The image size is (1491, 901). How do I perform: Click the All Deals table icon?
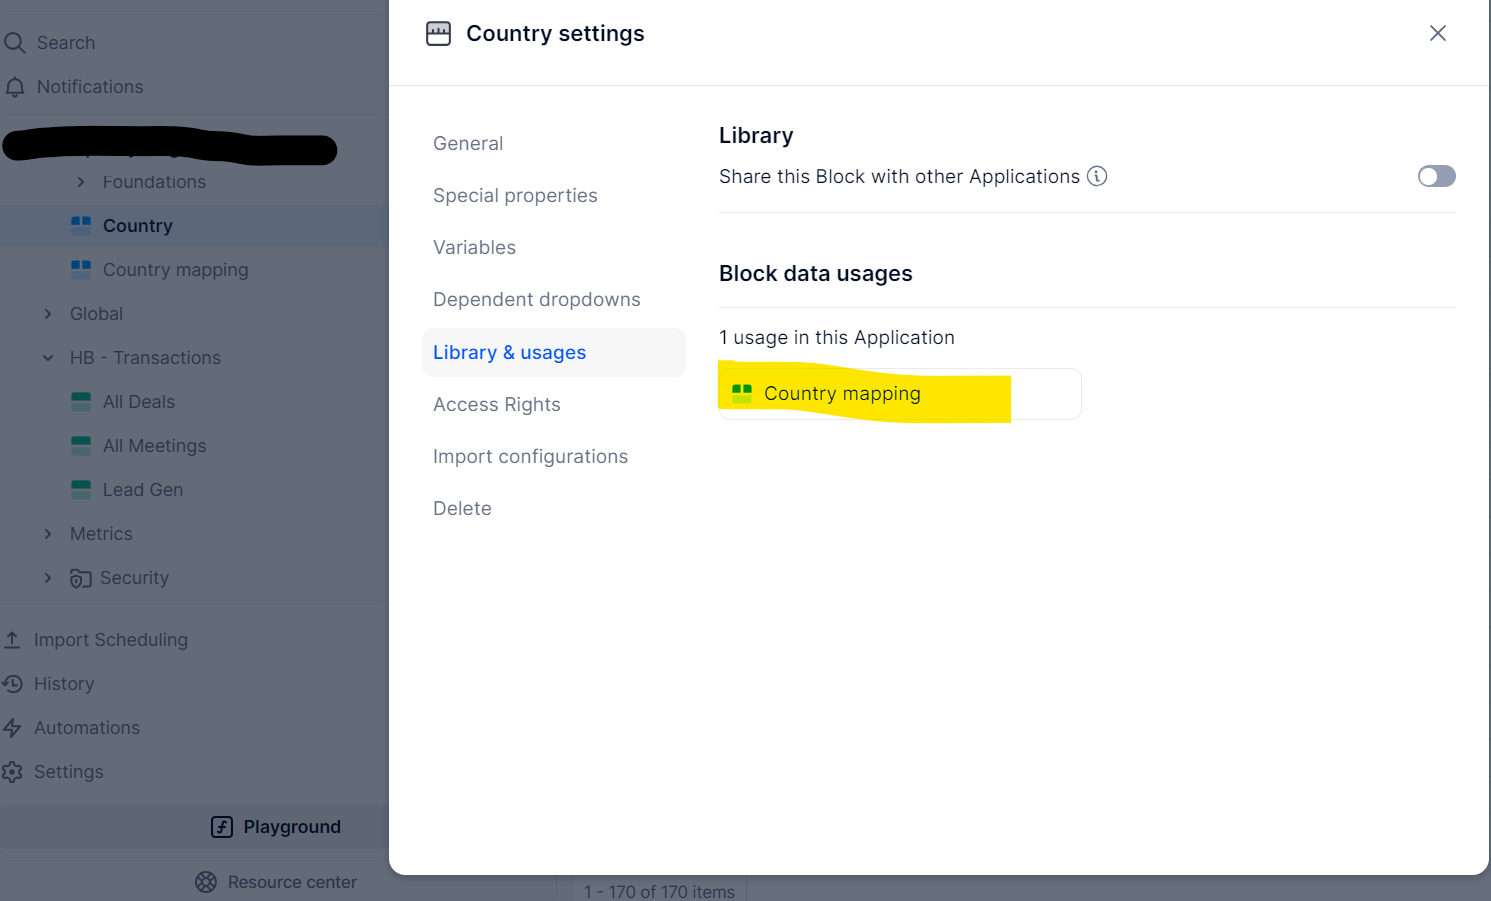click(x=81, y=402)
